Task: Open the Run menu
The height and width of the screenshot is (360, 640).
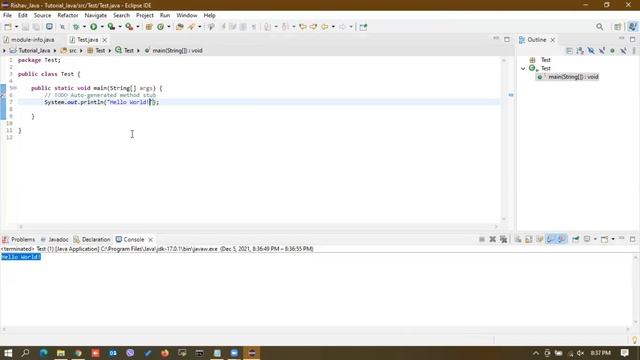Action: 165,16
